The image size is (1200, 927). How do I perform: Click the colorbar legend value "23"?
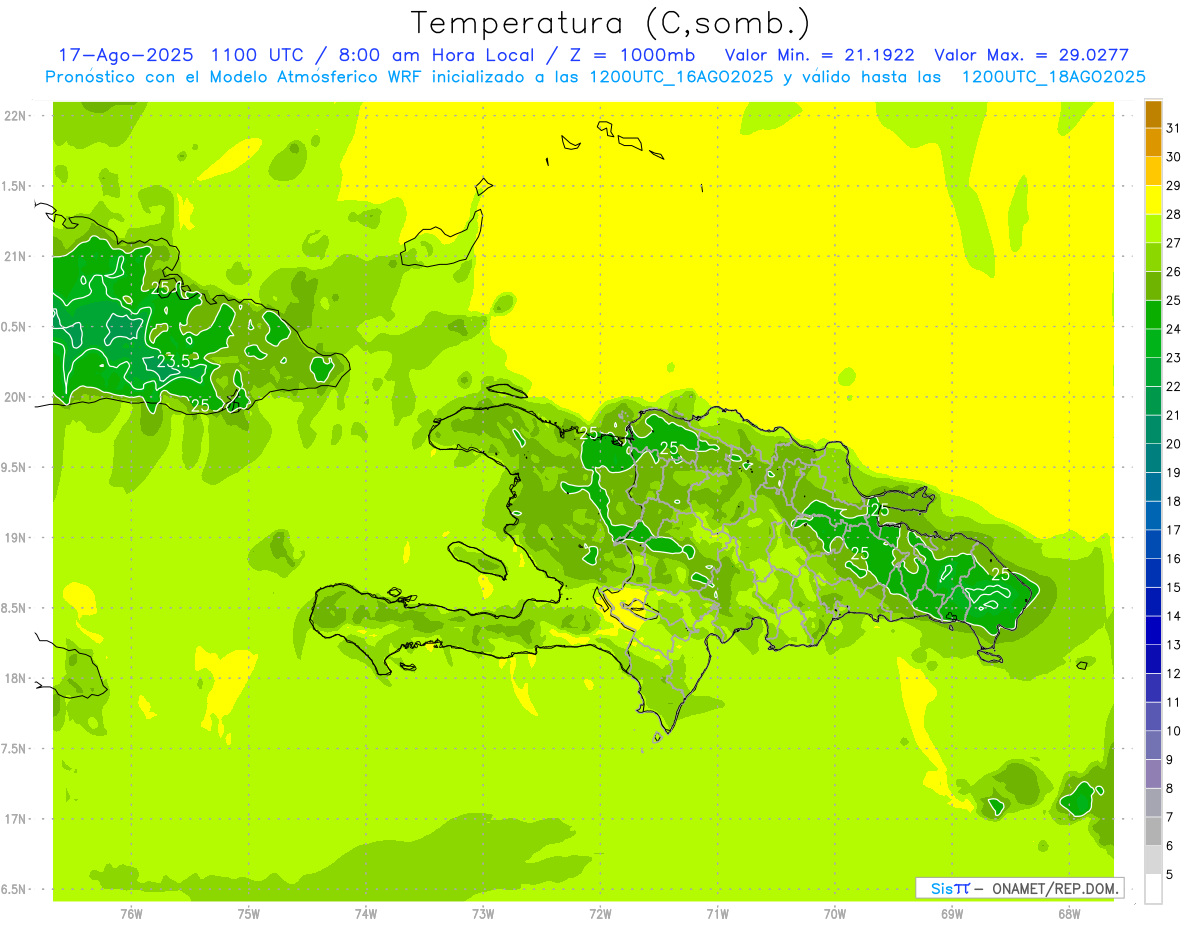pos(1174,357)
